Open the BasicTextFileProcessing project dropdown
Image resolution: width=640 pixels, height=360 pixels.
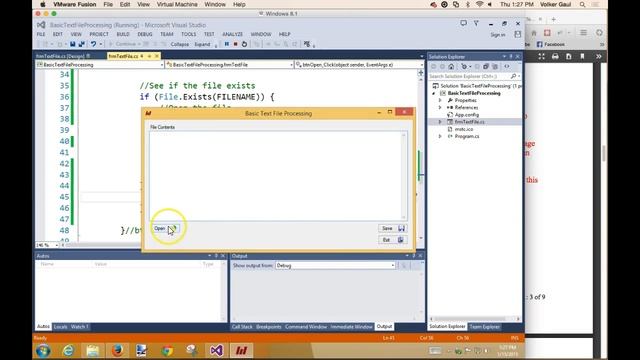[x=100, y=65]
